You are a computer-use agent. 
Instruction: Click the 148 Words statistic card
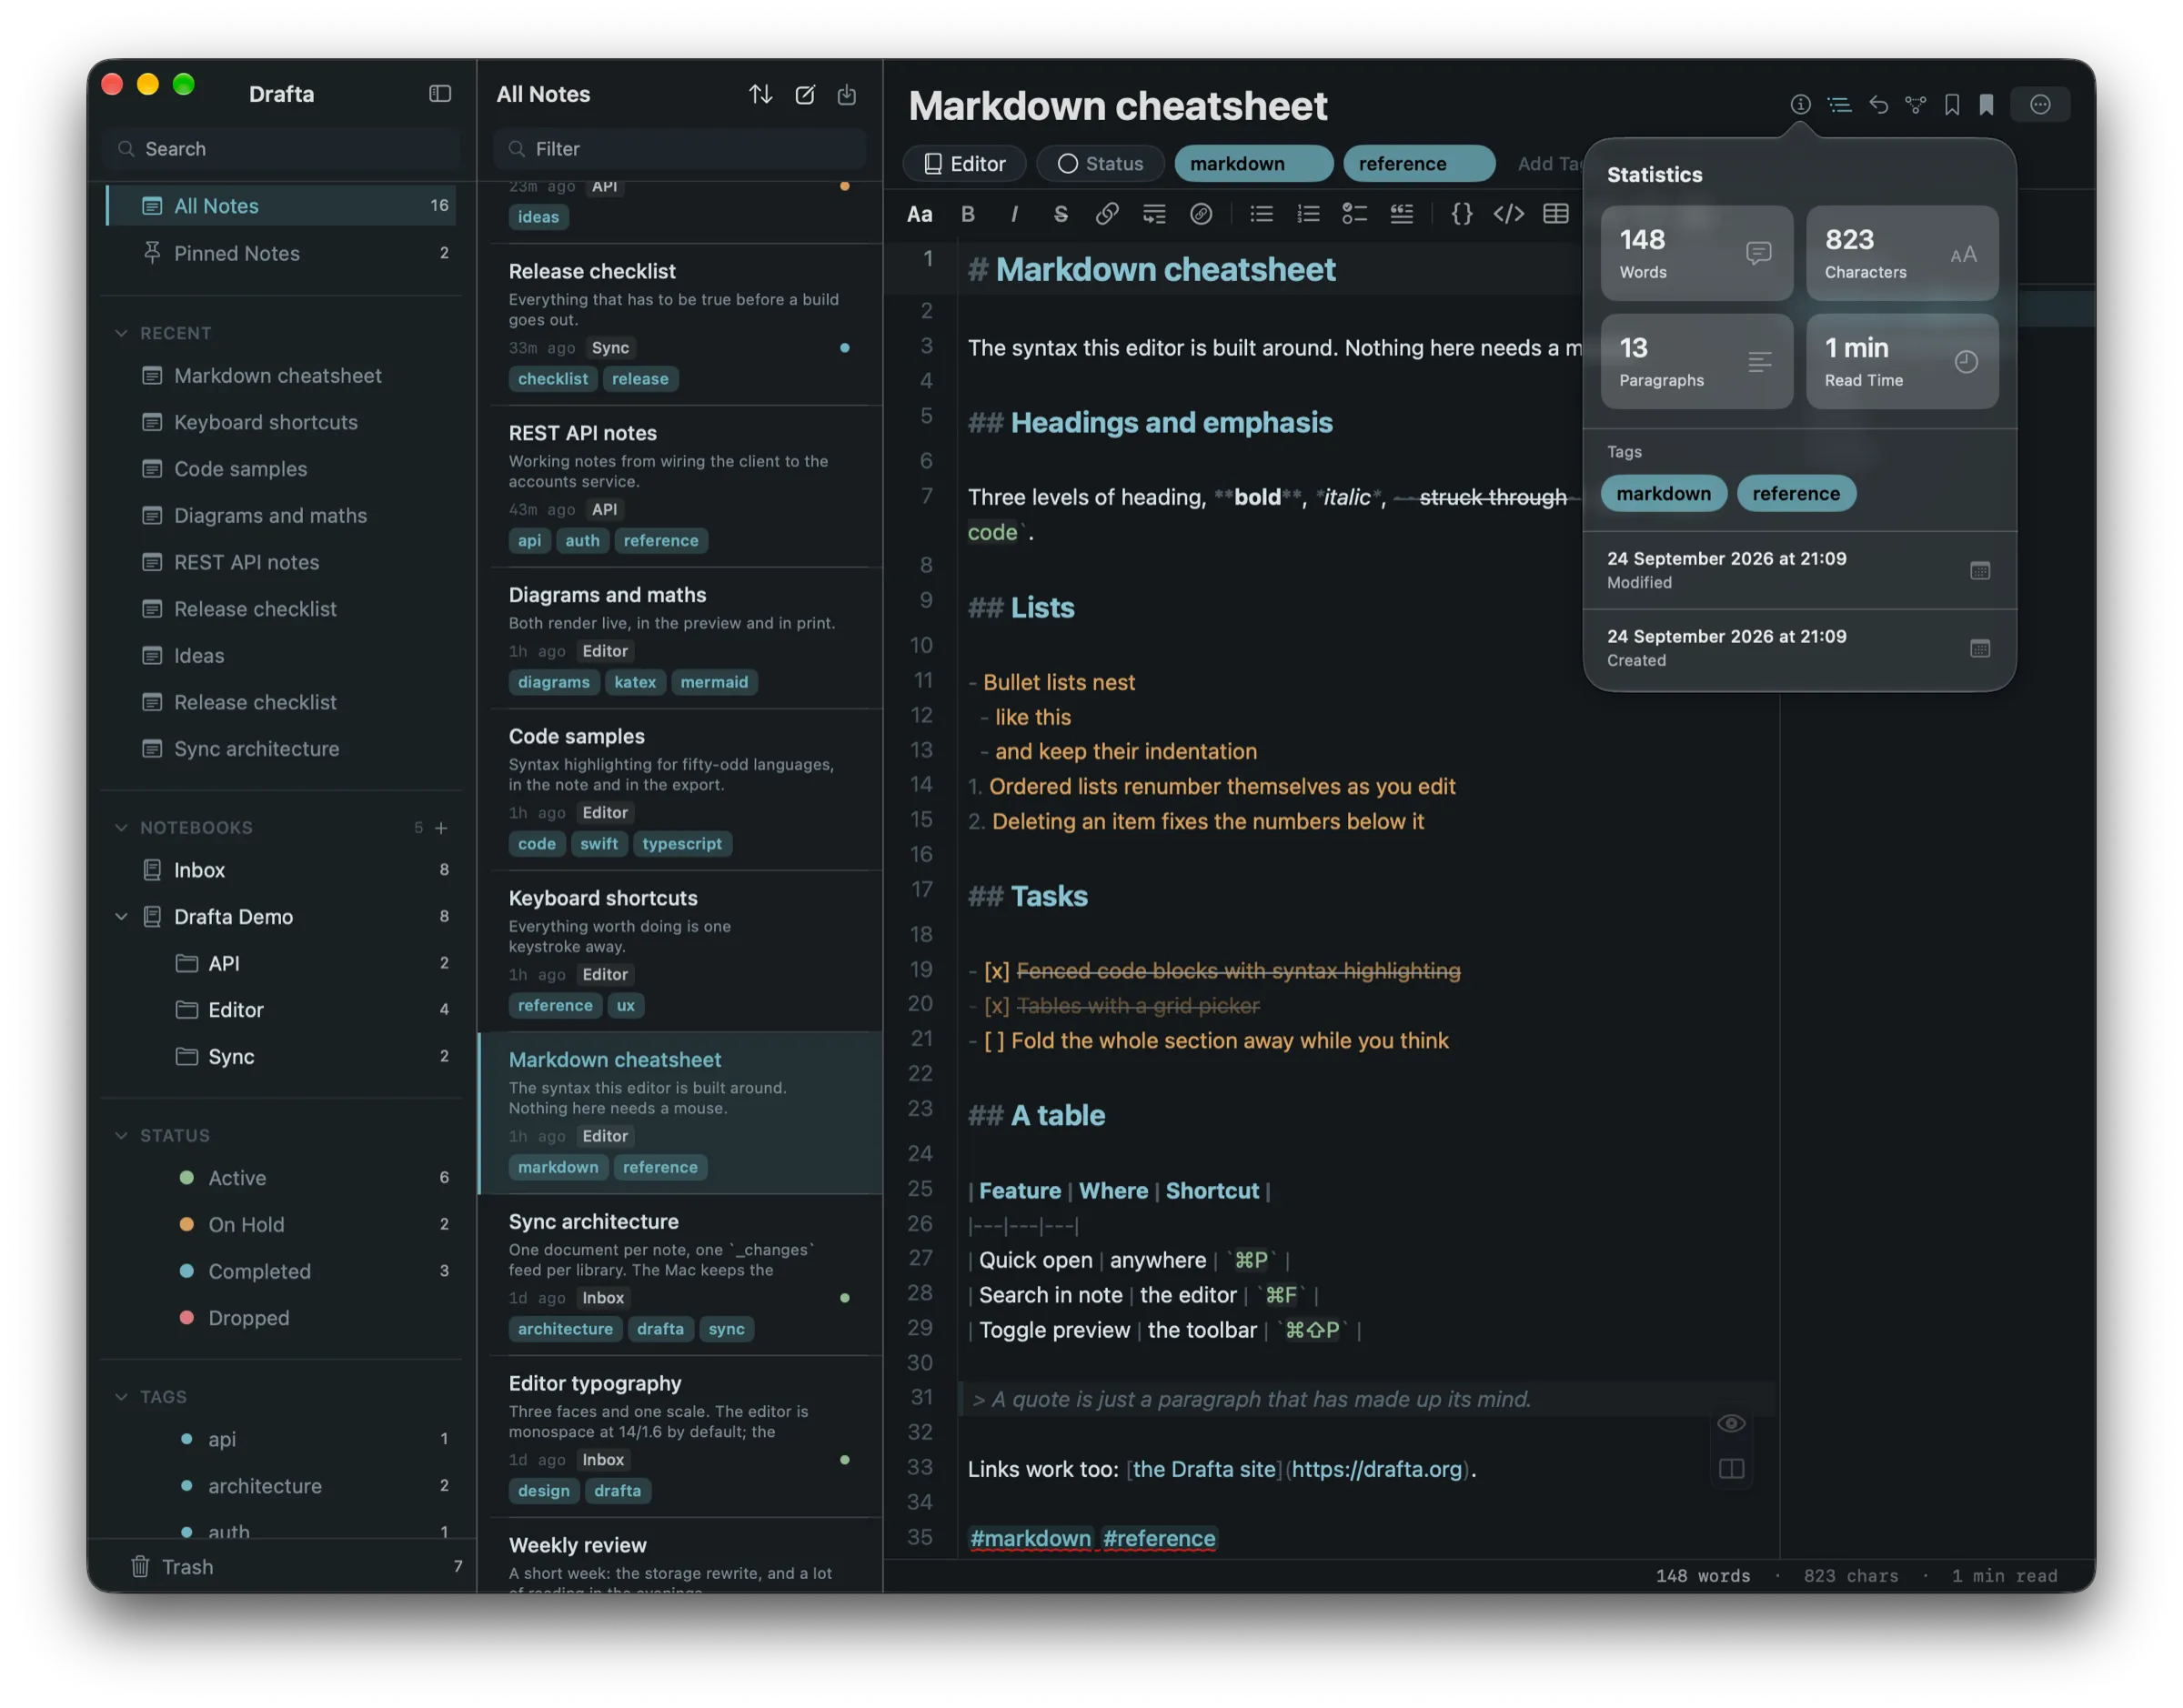(x=1697, y=254)
